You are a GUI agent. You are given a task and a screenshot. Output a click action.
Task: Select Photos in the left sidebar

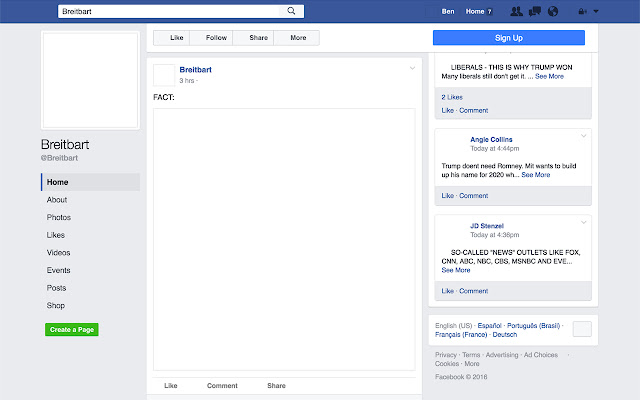[59, 217]
